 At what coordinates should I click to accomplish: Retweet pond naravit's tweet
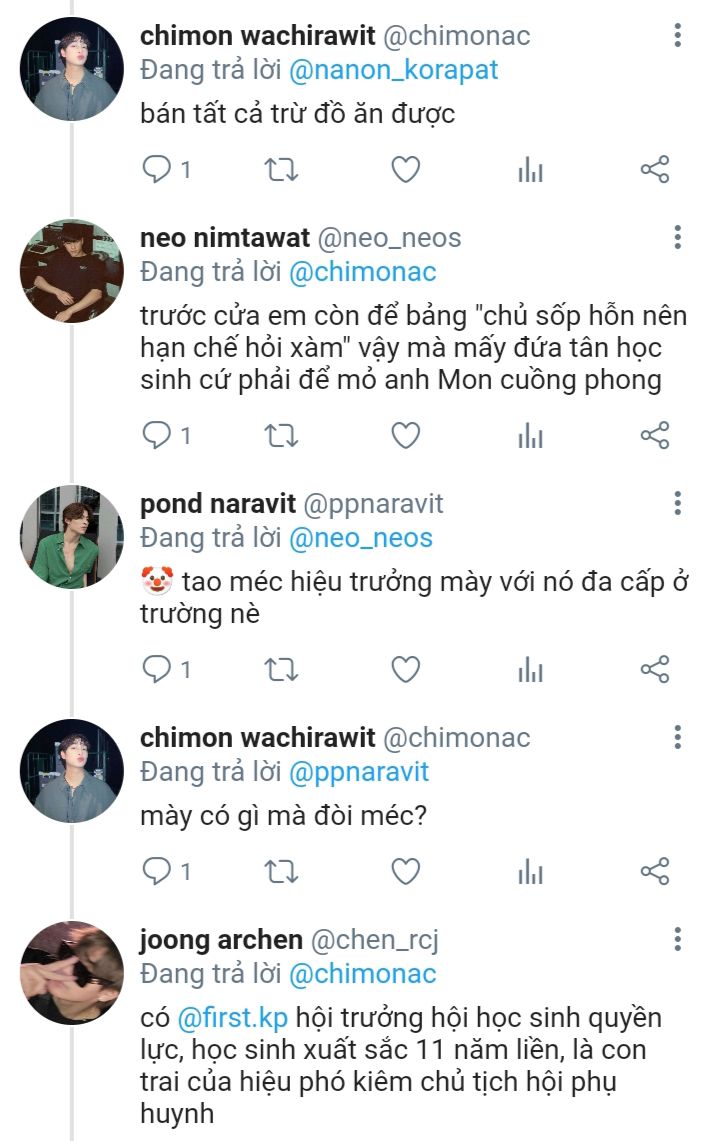[x=281, y=670]
